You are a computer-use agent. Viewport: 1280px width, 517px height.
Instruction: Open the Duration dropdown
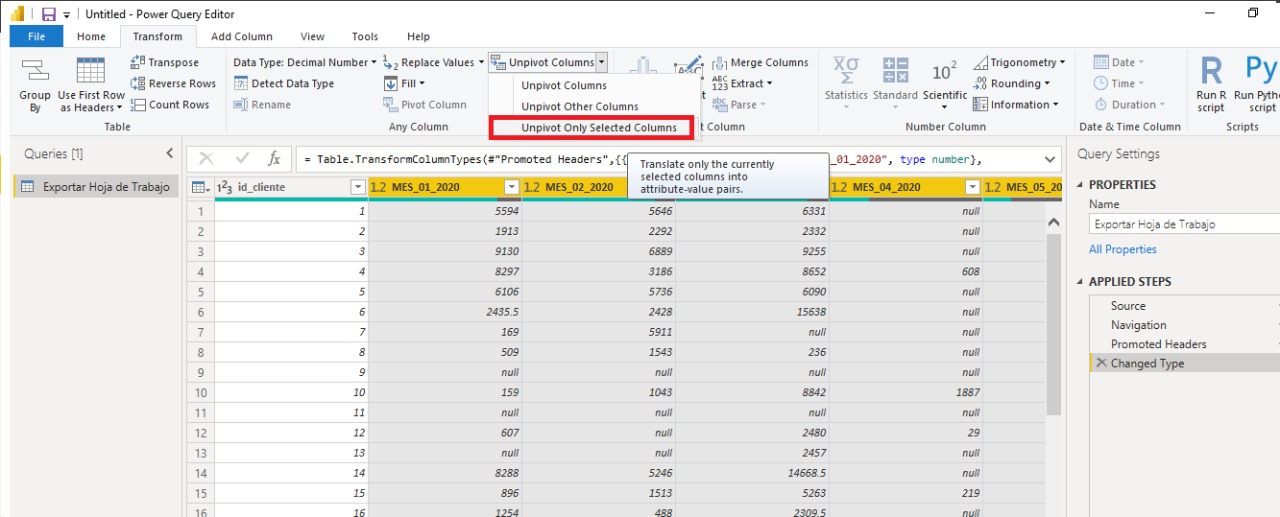click(x=1131, y=105)
